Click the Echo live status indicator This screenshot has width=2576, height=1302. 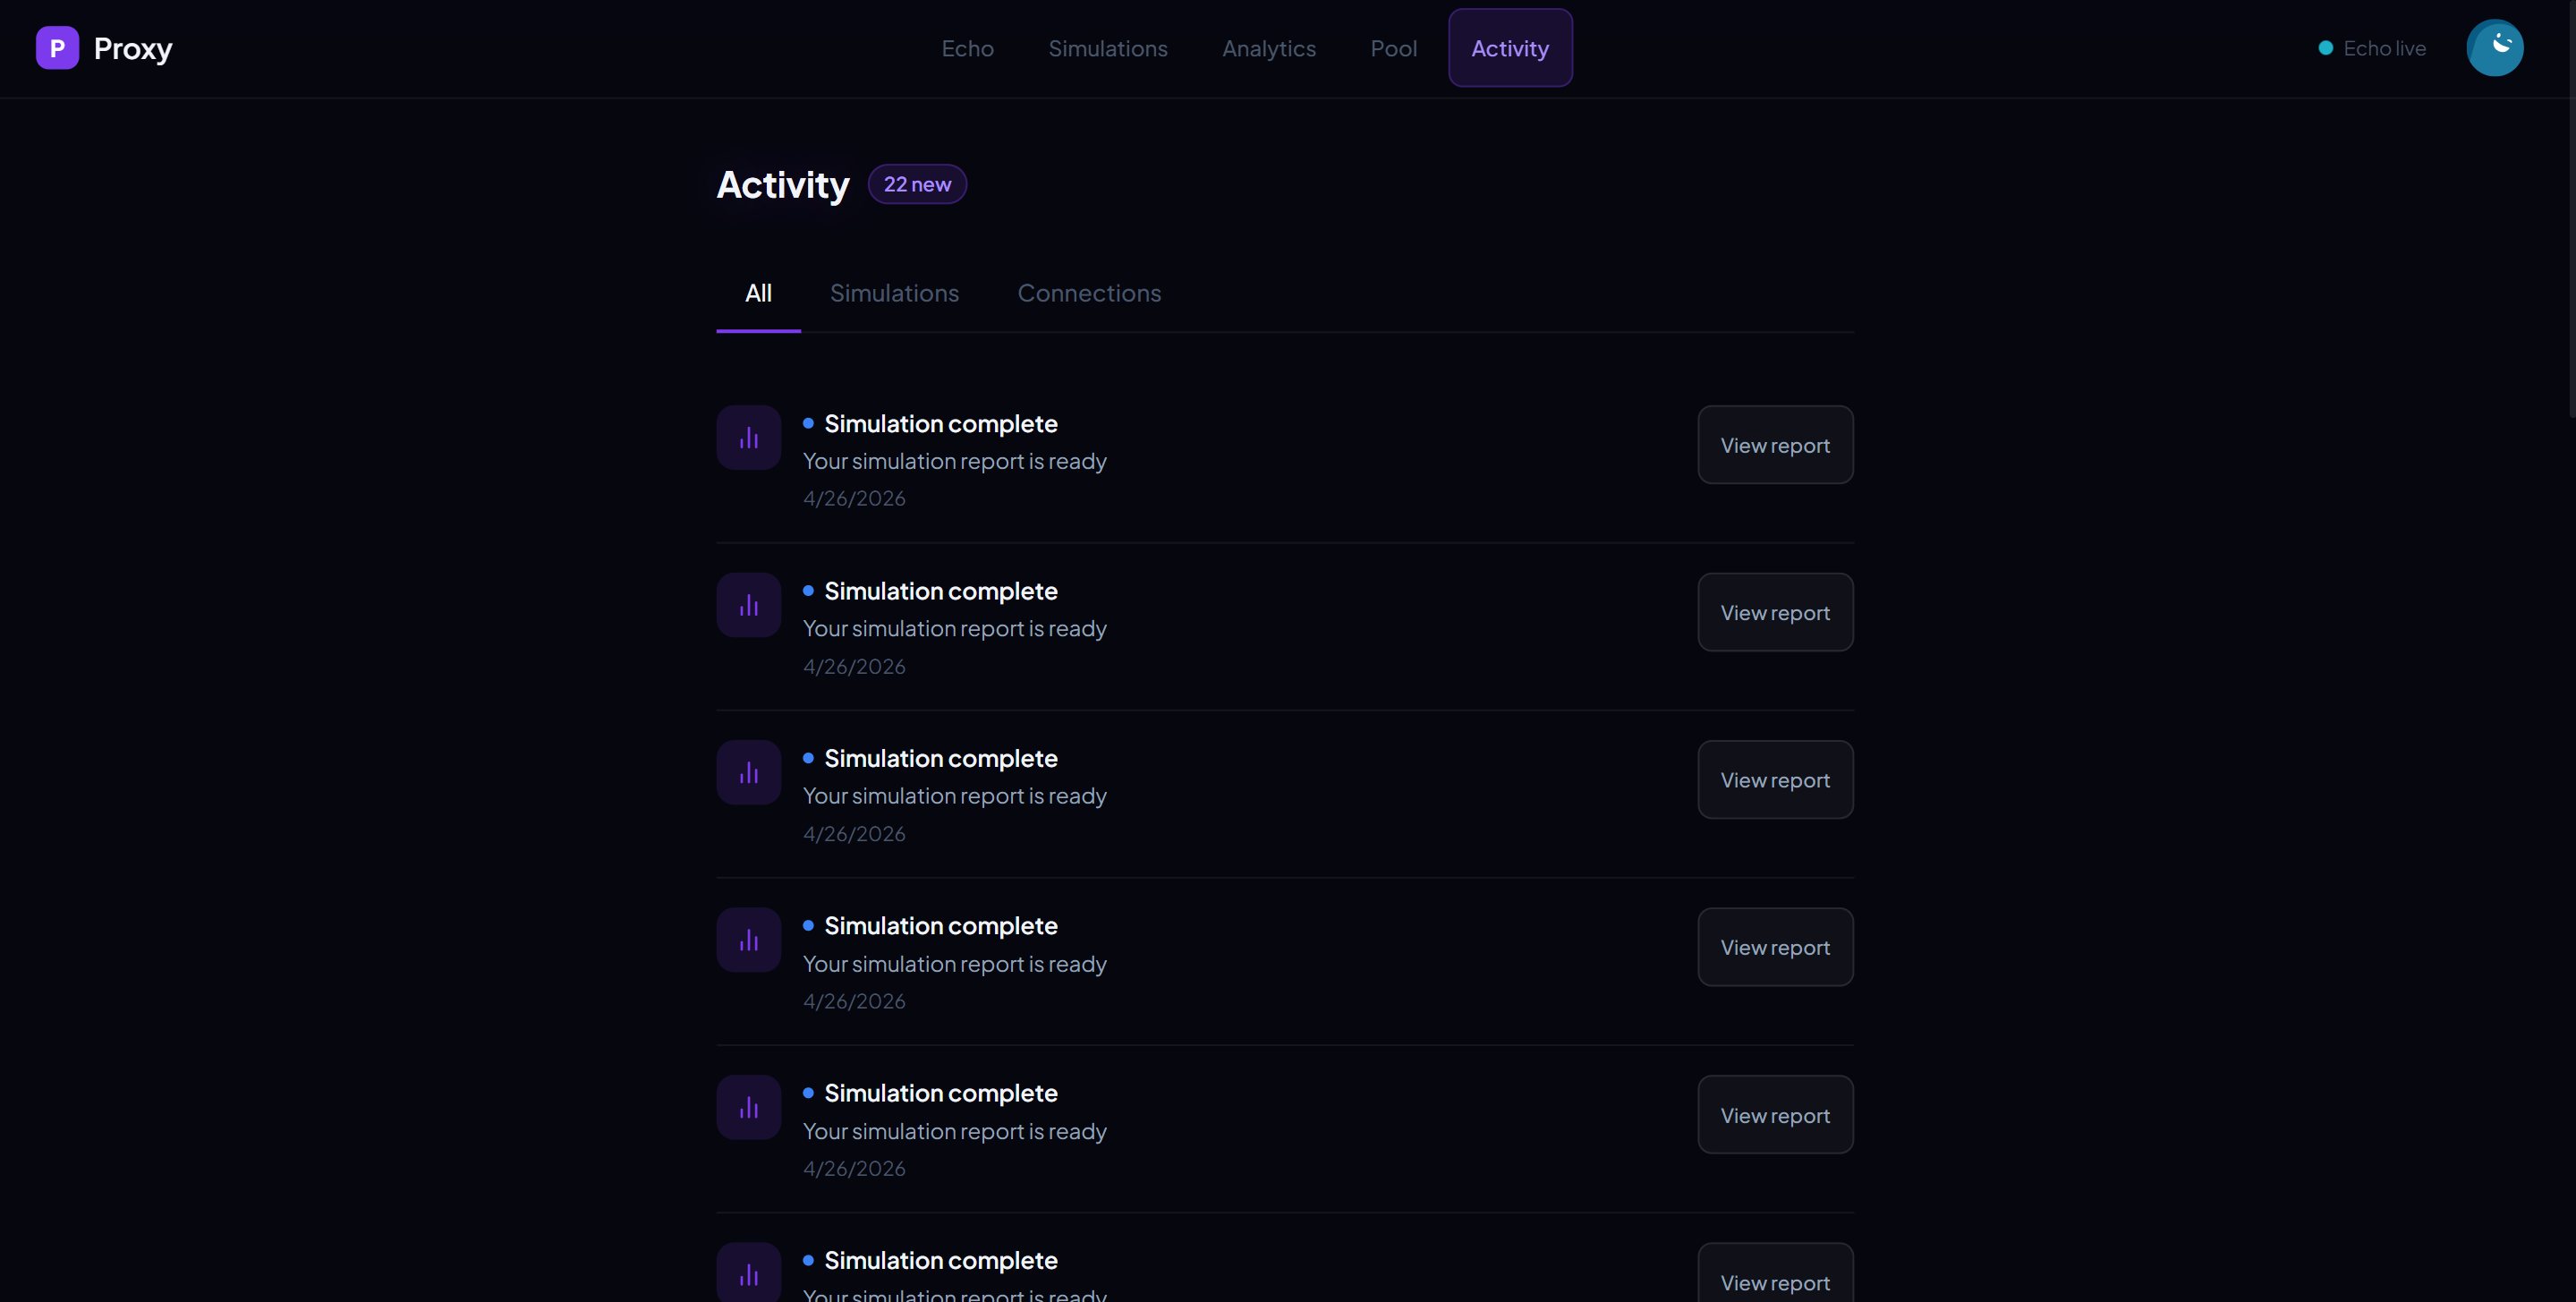[2372, 48]
